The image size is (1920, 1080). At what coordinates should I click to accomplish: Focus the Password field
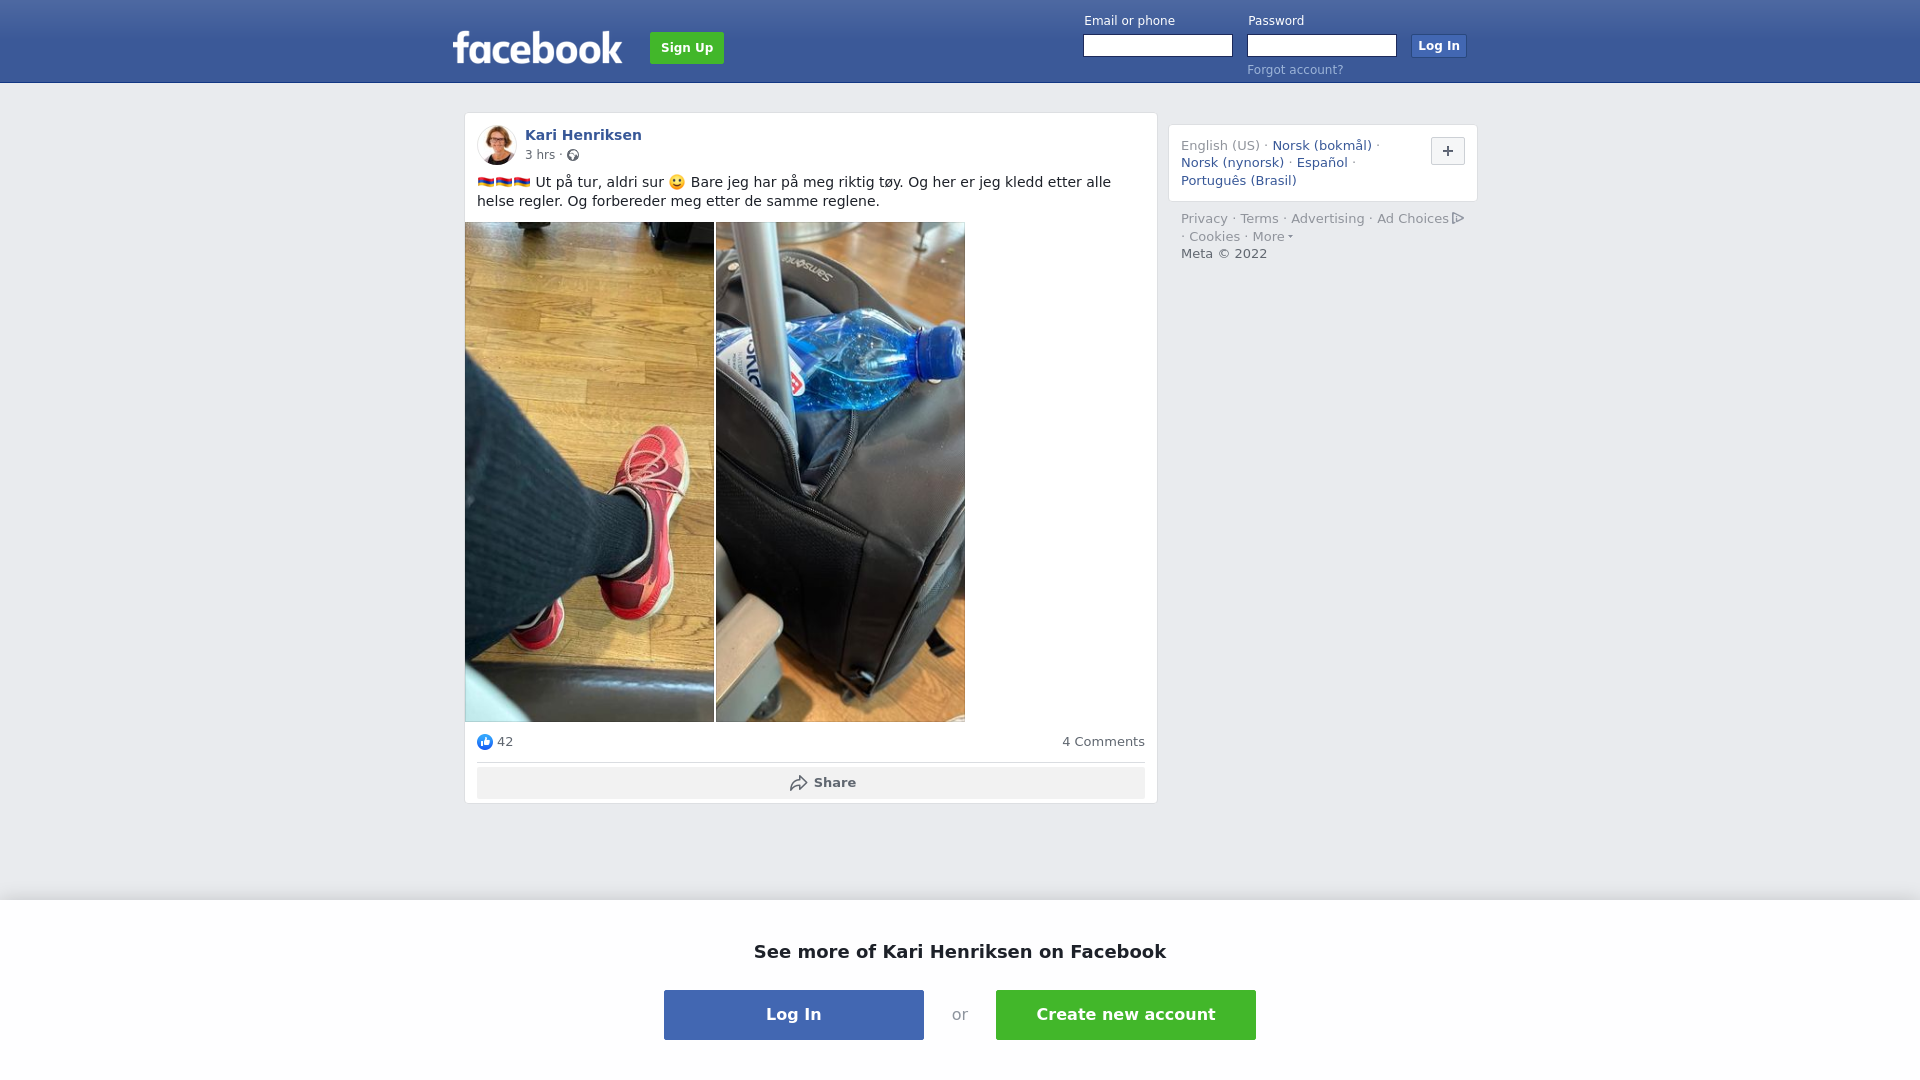(x=1322, y=46)
